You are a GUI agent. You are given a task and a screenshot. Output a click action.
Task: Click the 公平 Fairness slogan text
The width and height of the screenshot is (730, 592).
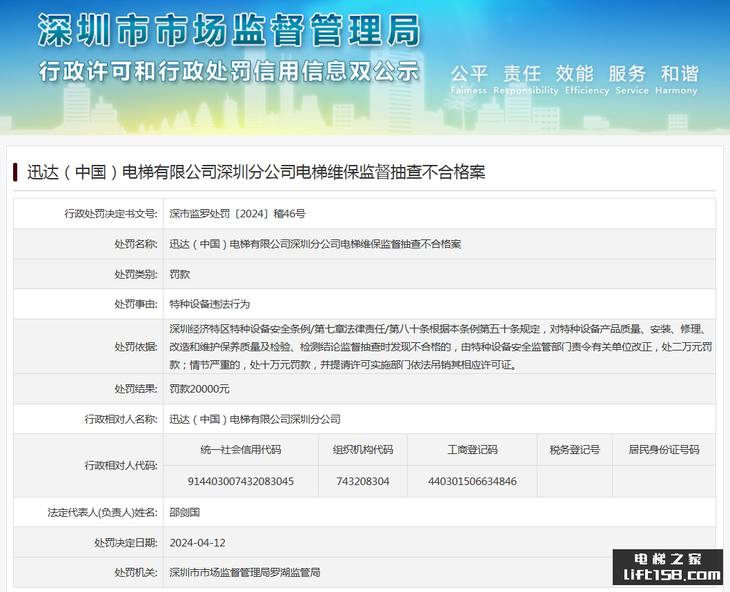pos(469,80)
